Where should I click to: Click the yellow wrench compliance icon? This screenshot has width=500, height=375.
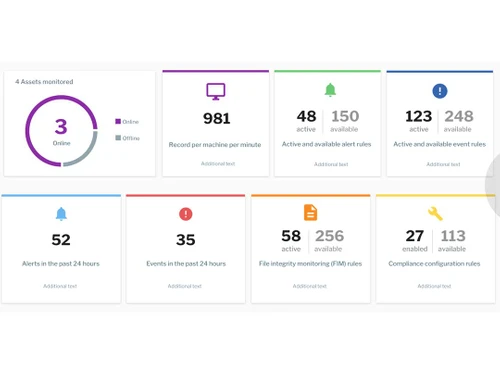(435, 213)
